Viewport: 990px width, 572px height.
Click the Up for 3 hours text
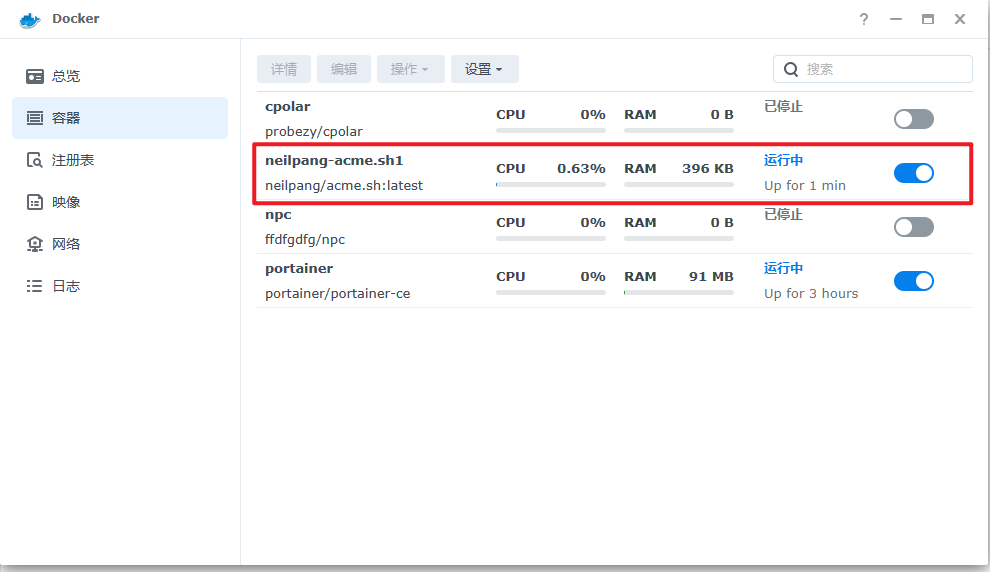[811, 294]
